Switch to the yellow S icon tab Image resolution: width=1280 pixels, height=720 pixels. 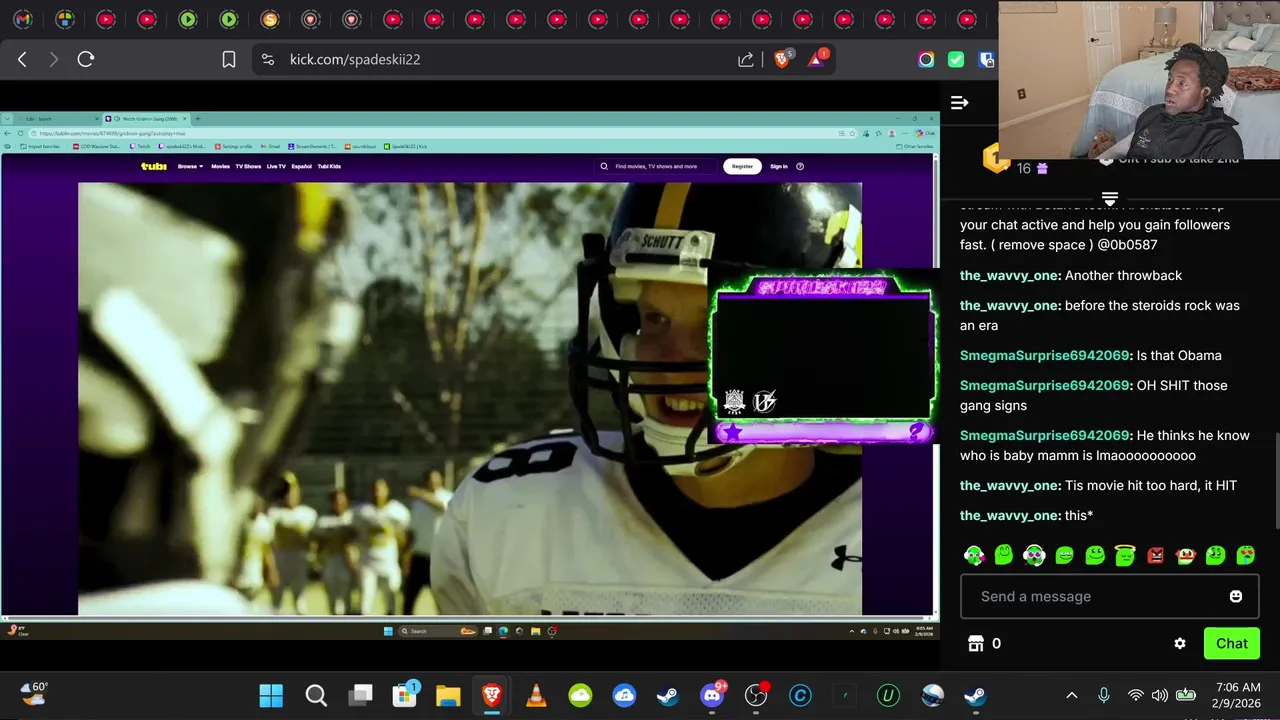click(269, 19)
